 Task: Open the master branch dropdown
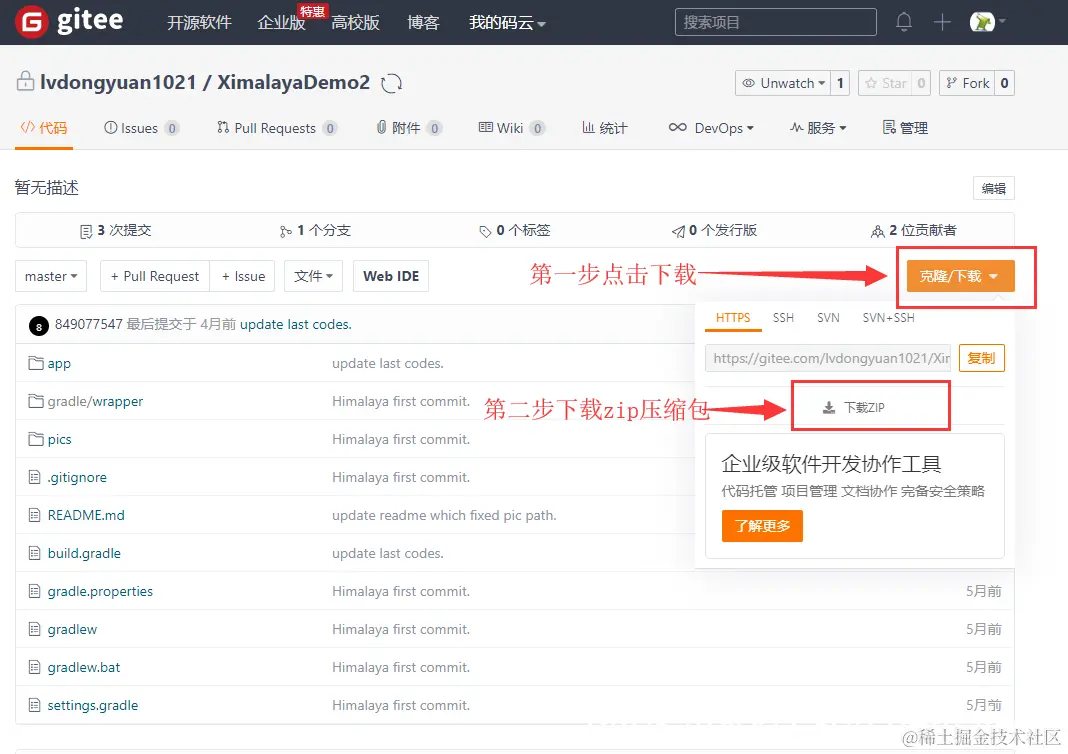51,276
